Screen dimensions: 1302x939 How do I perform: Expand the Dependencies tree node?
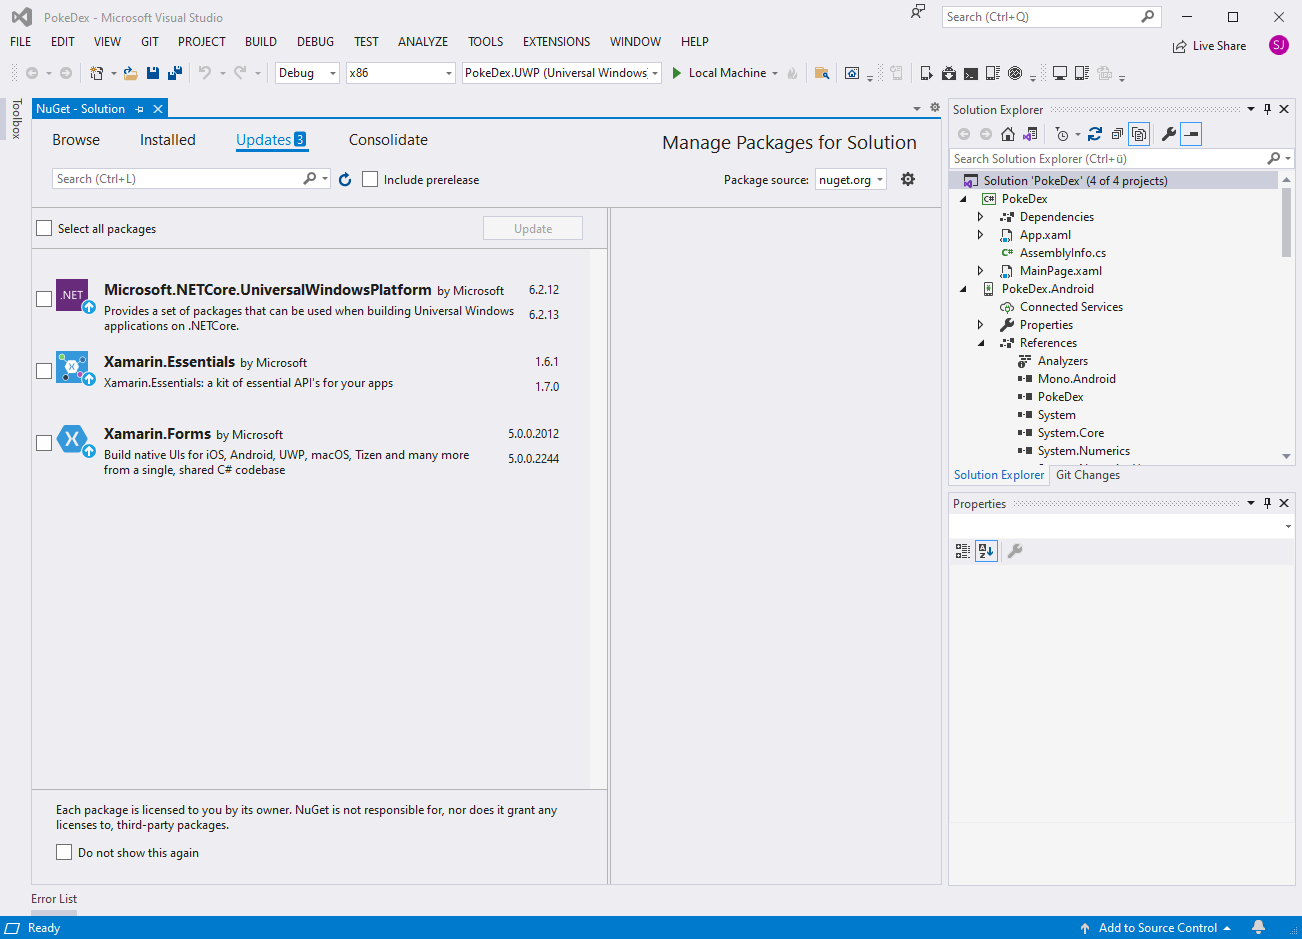point(980,217)
